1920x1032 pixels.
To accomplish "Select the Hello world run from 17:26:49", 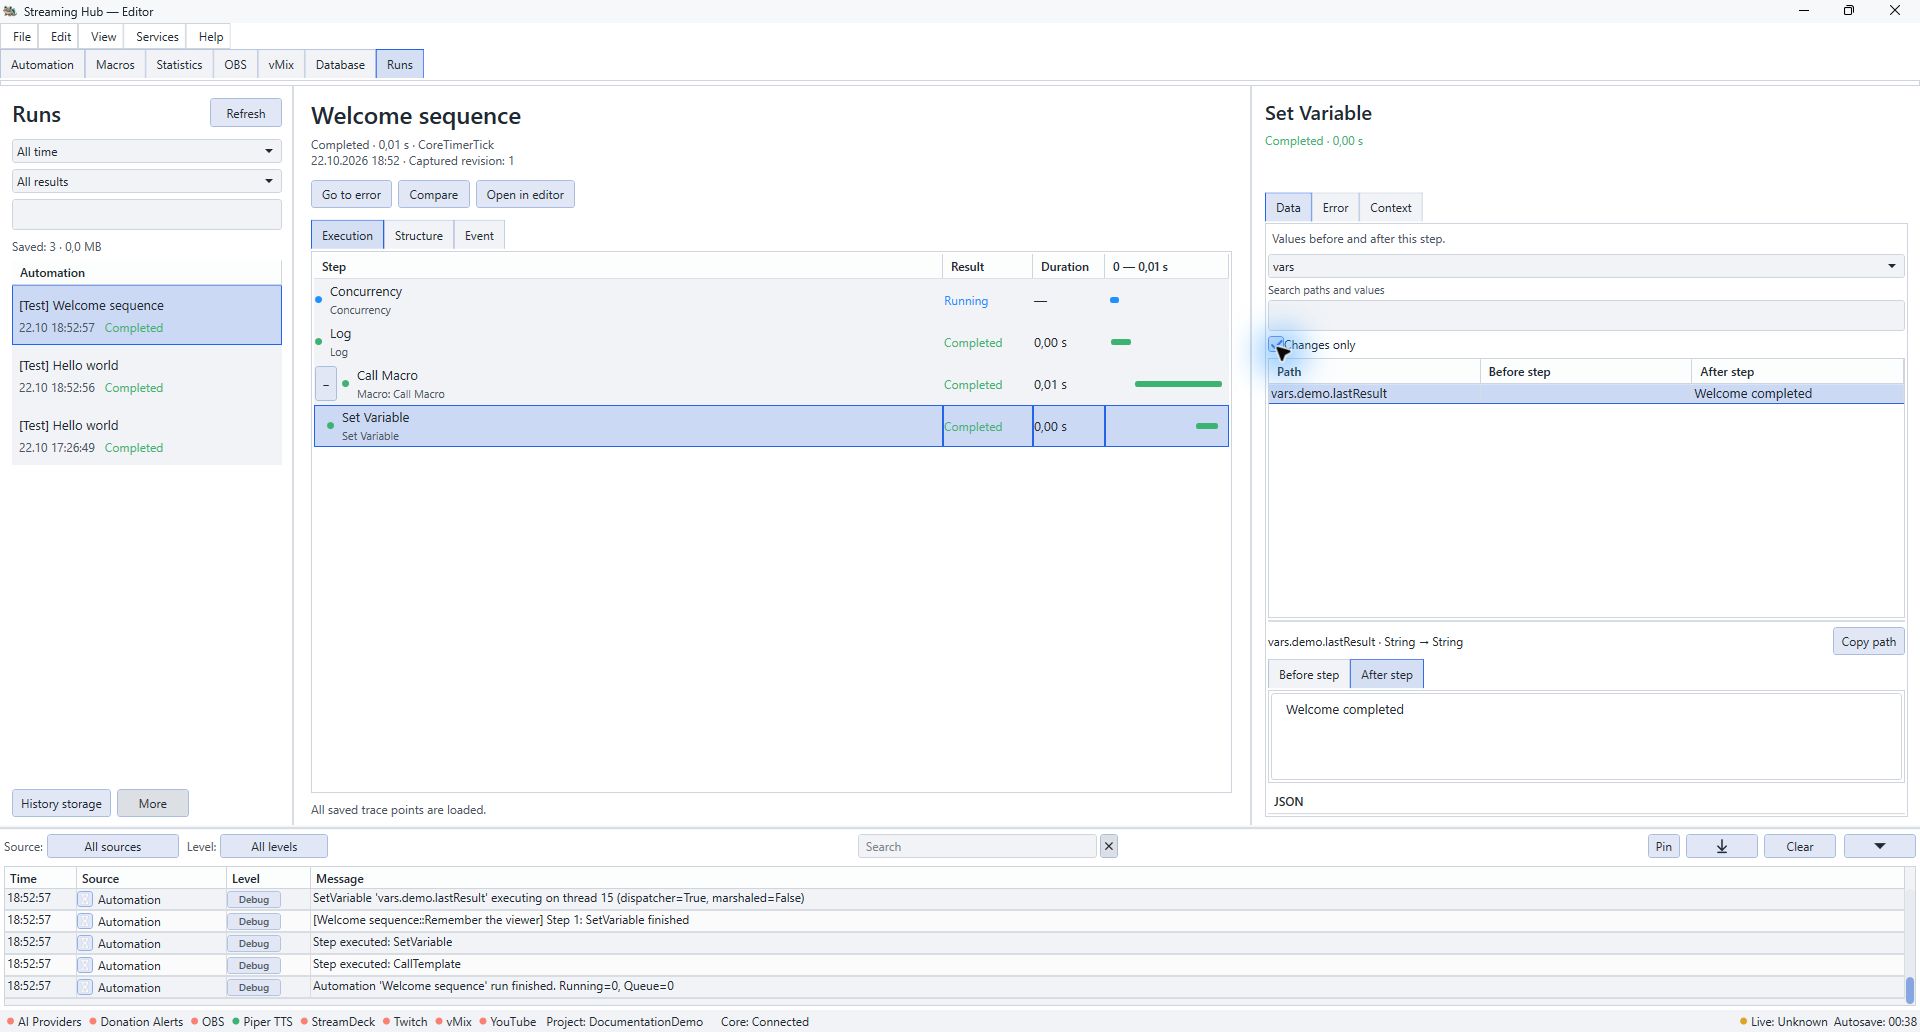I will point(146,435).
